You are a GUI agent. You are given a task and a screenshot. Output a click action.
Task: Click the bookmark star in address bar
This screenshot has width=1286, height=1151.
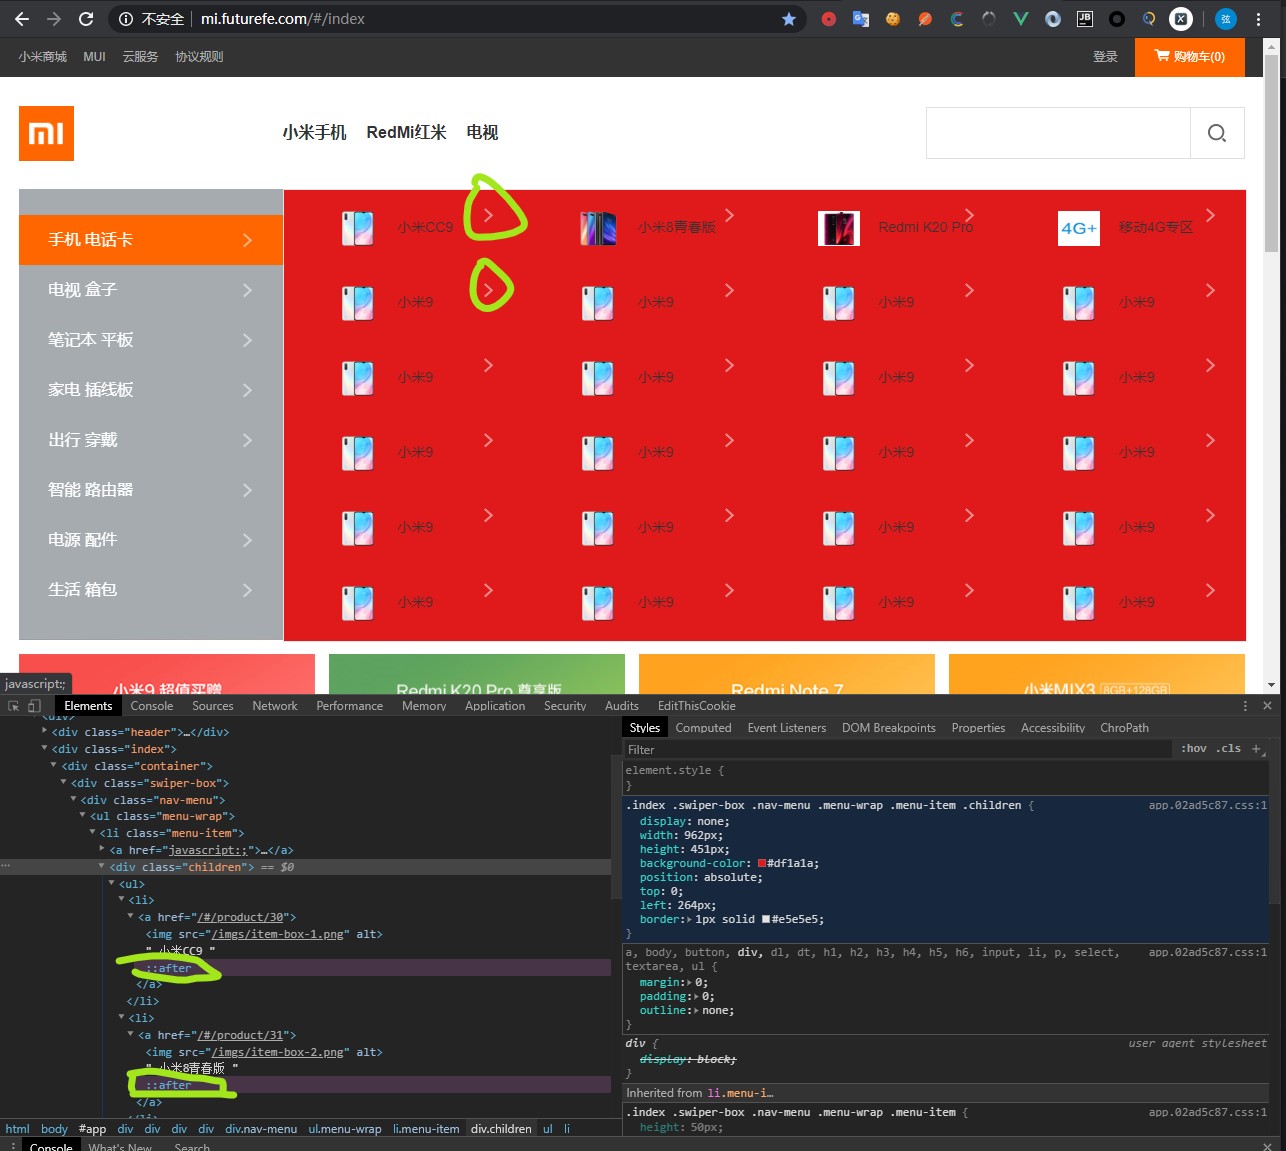pyautogui.click(x=789, y=19)
